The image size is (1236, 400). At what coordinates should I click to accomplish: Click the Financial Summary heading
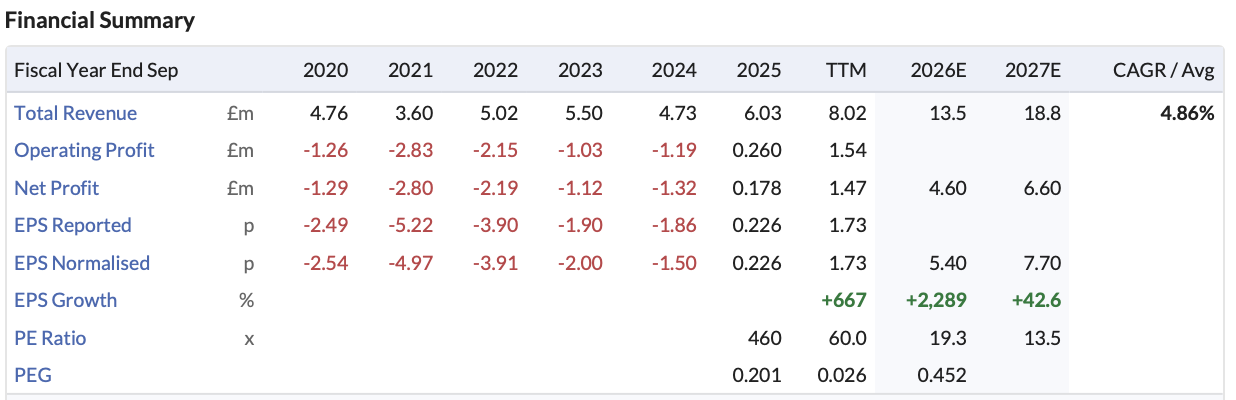(100, 20)
